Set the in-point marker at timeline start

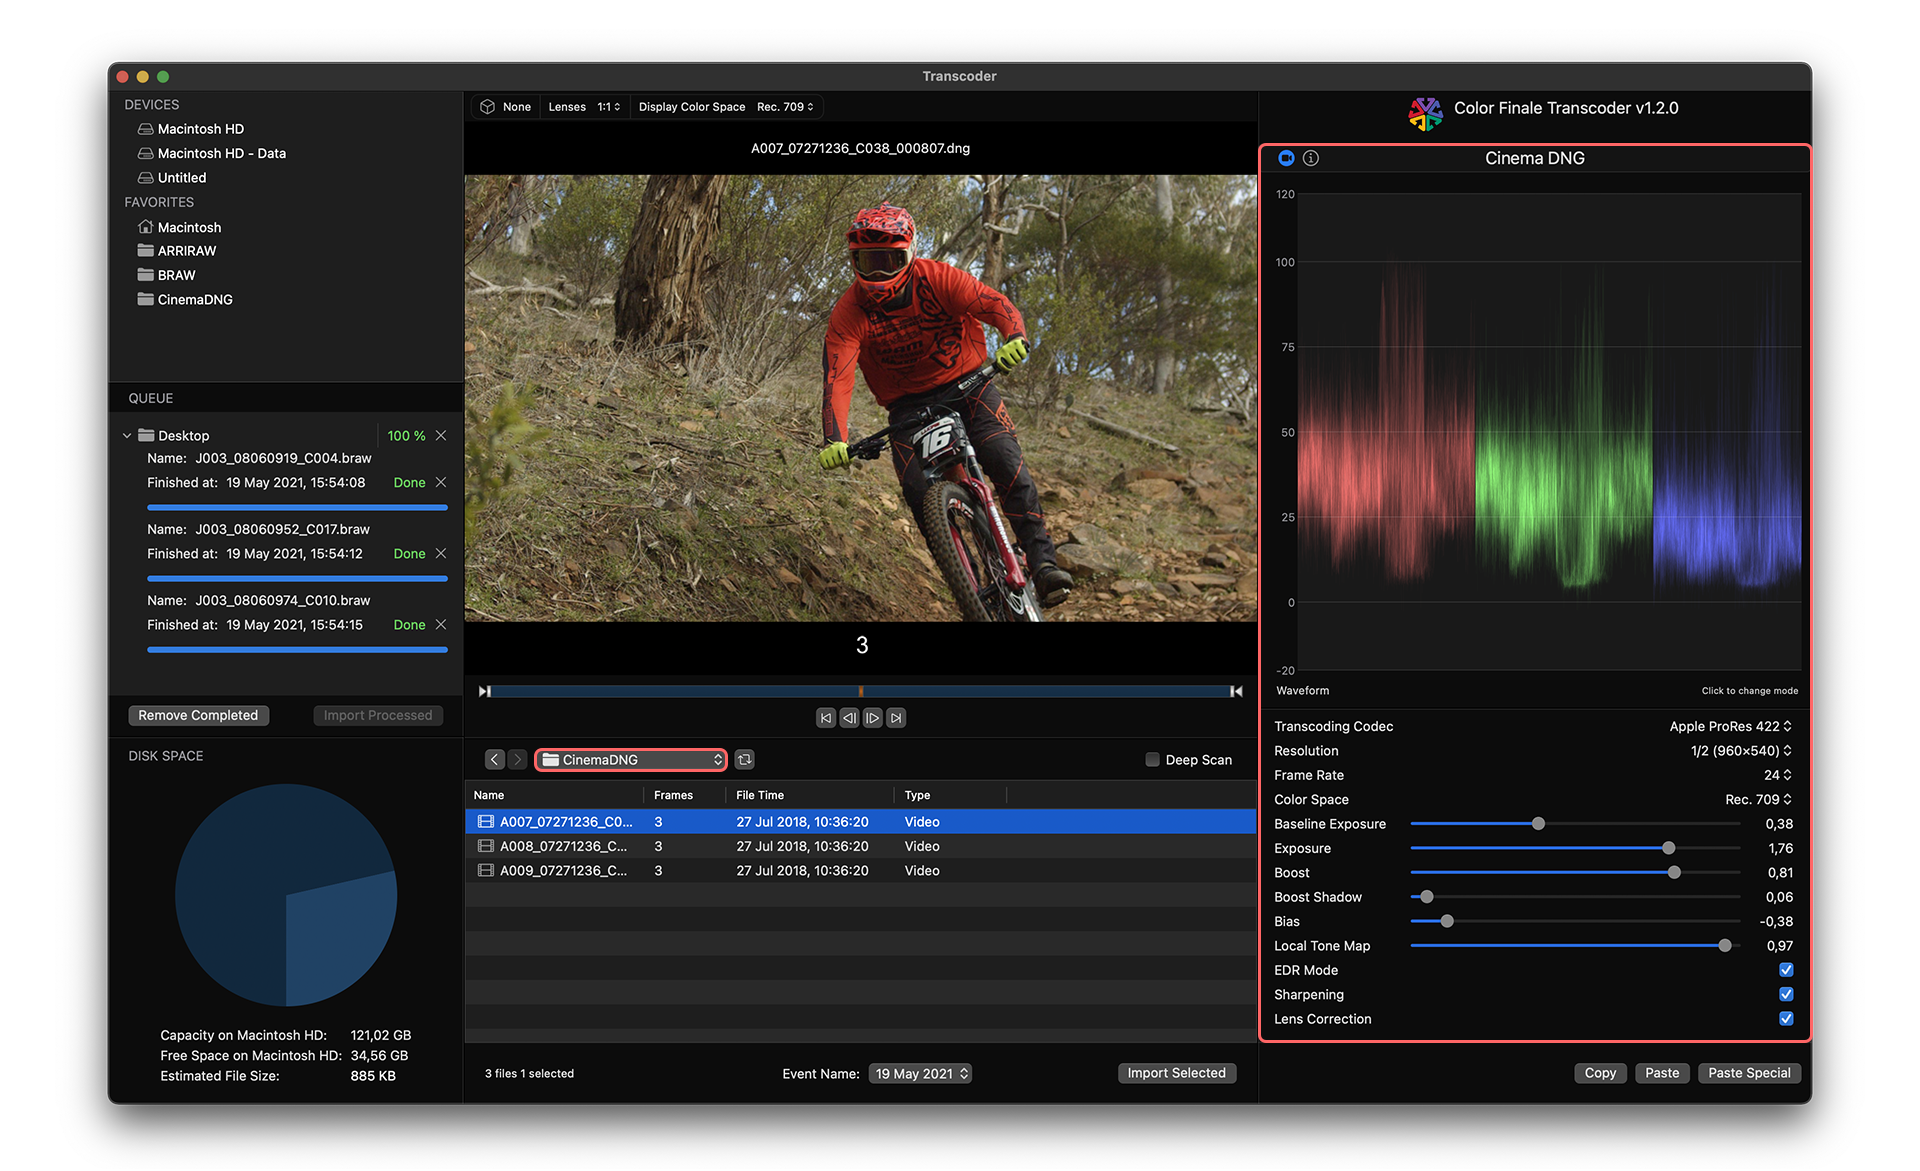485,691
